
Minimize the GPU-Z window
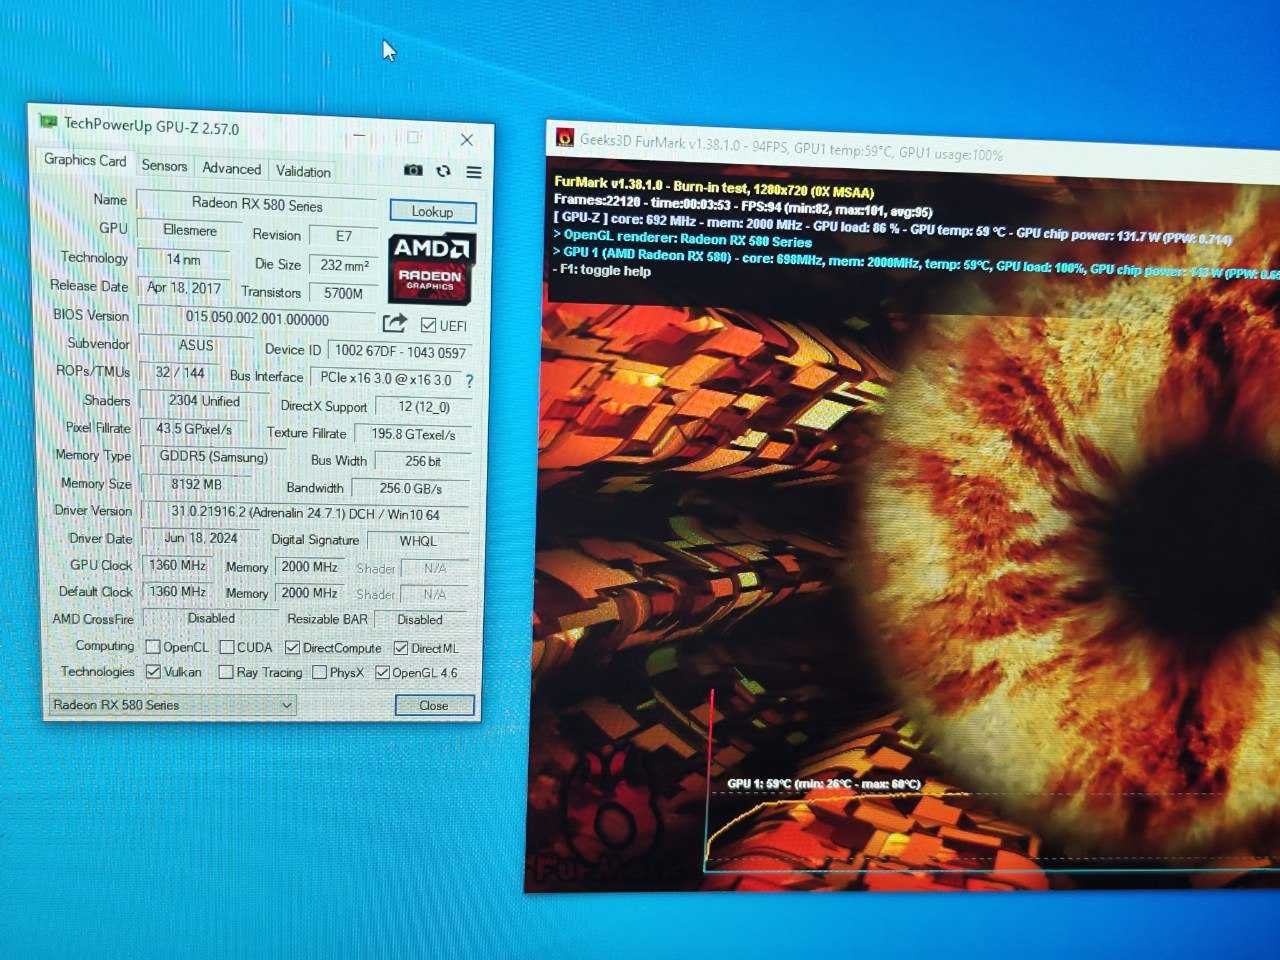pyautogui.click(x=360, y=135)
